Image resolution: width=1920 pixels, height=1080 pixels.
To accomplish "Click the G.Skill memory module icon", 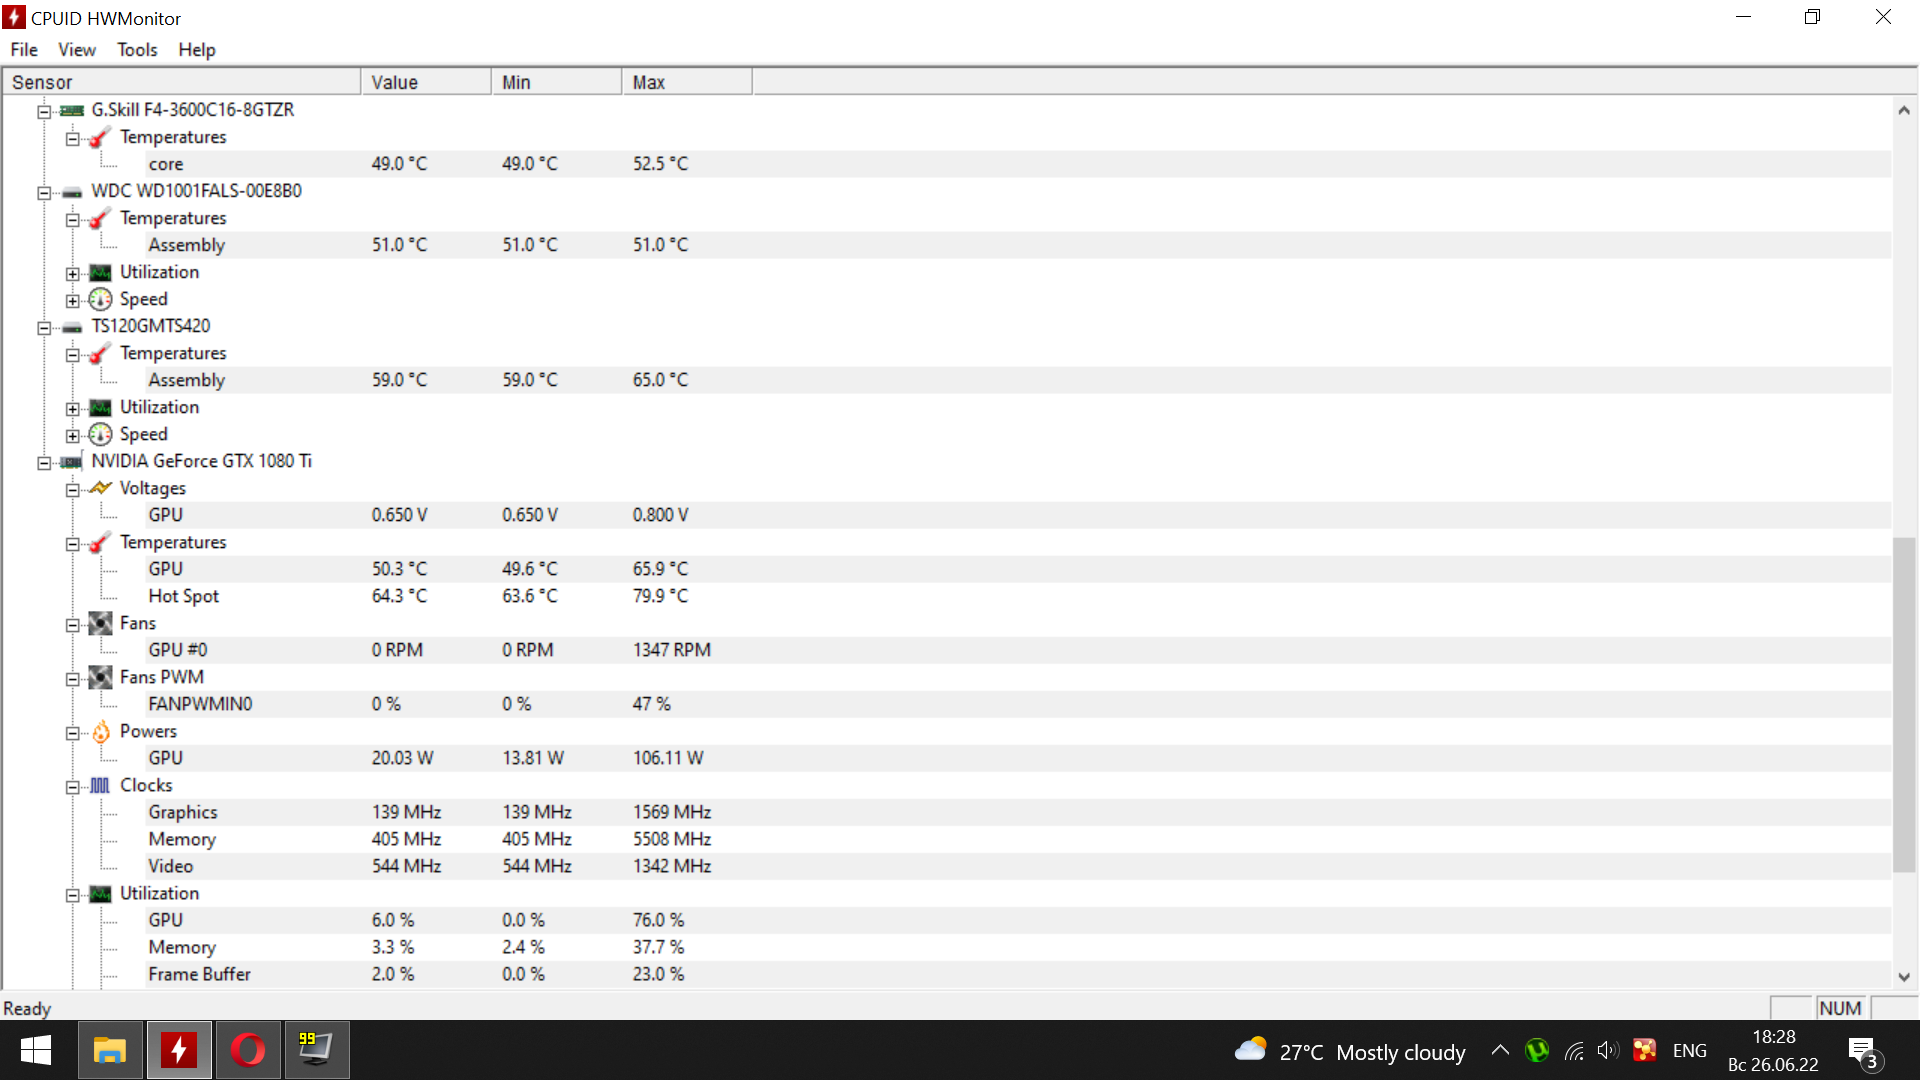I will tap(71, 111).
